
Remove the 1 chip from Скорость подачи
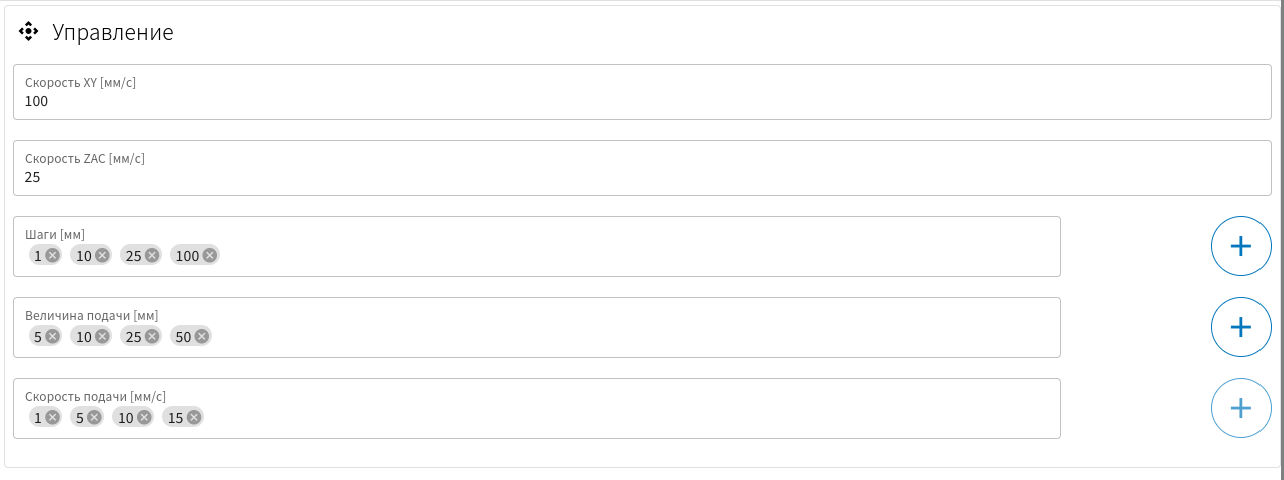pos(52,417)
